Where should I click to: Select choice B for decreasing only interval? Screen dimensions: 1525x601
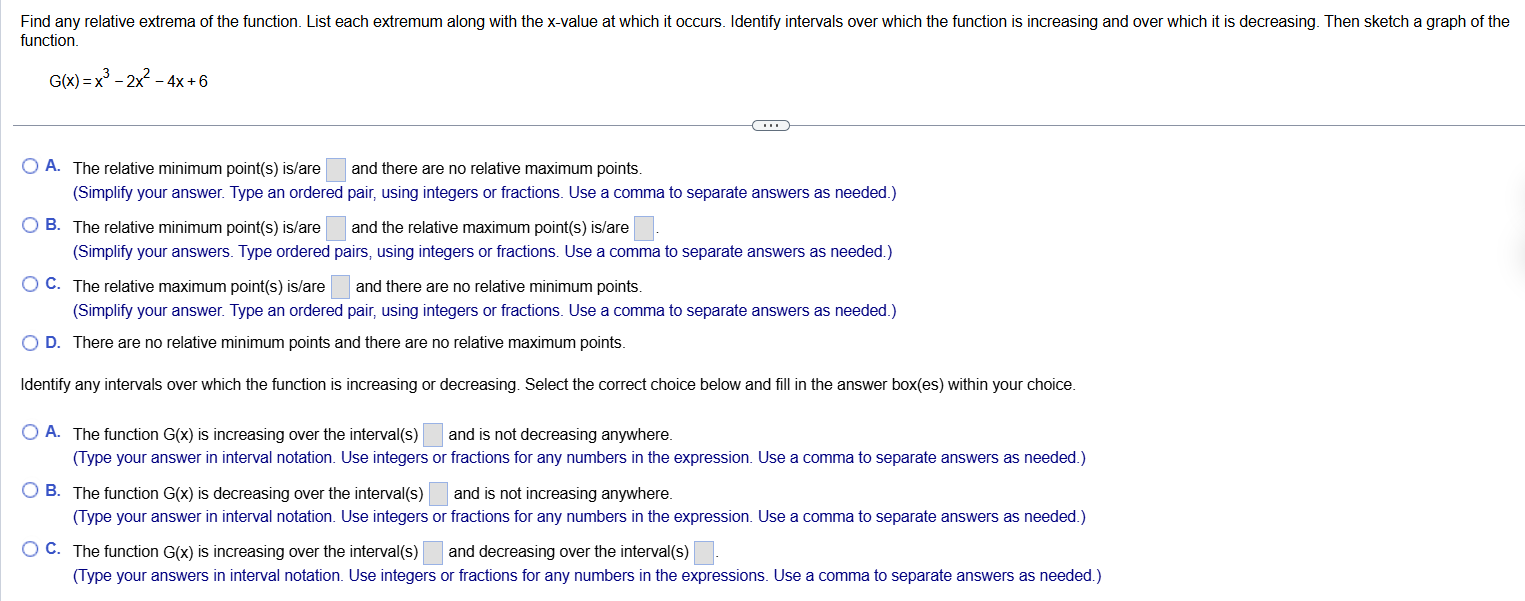coord(30,490)
